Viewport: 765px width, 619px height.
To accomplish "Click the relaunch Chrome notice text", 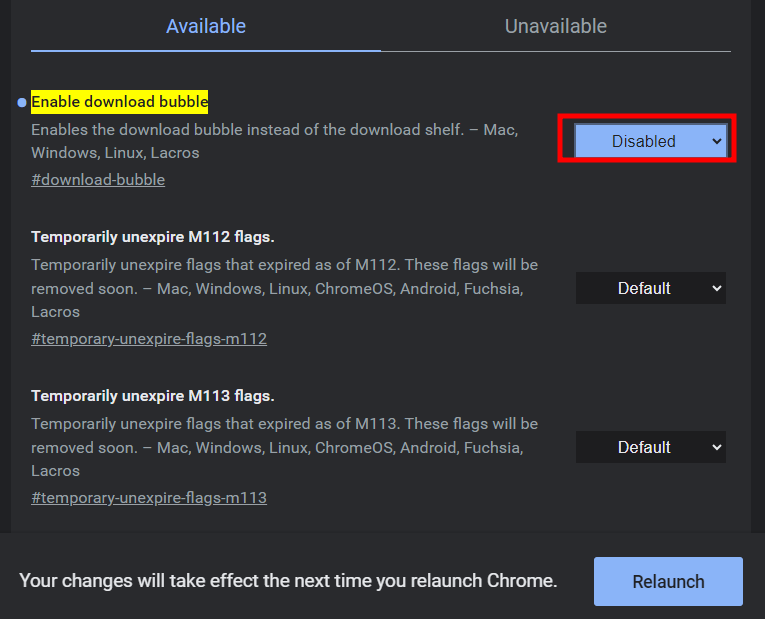I will [x=288, y=581].
